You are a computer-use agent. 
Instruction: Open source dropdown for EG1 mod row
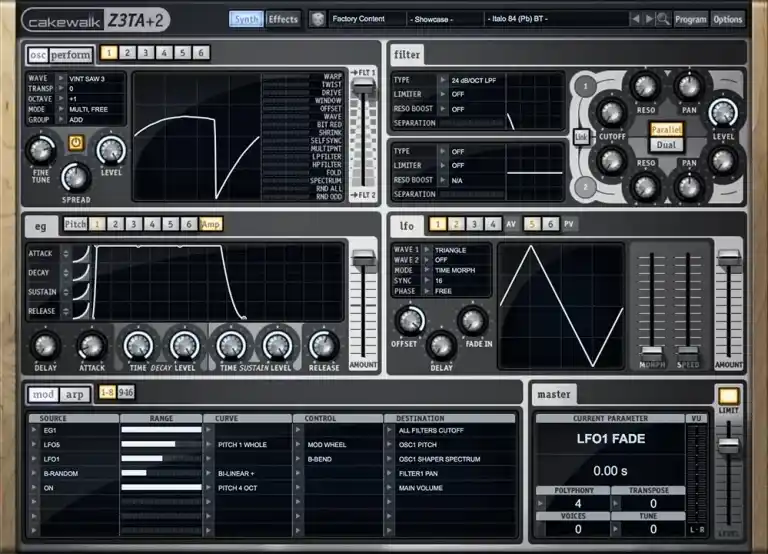click(x=34, y=430)
